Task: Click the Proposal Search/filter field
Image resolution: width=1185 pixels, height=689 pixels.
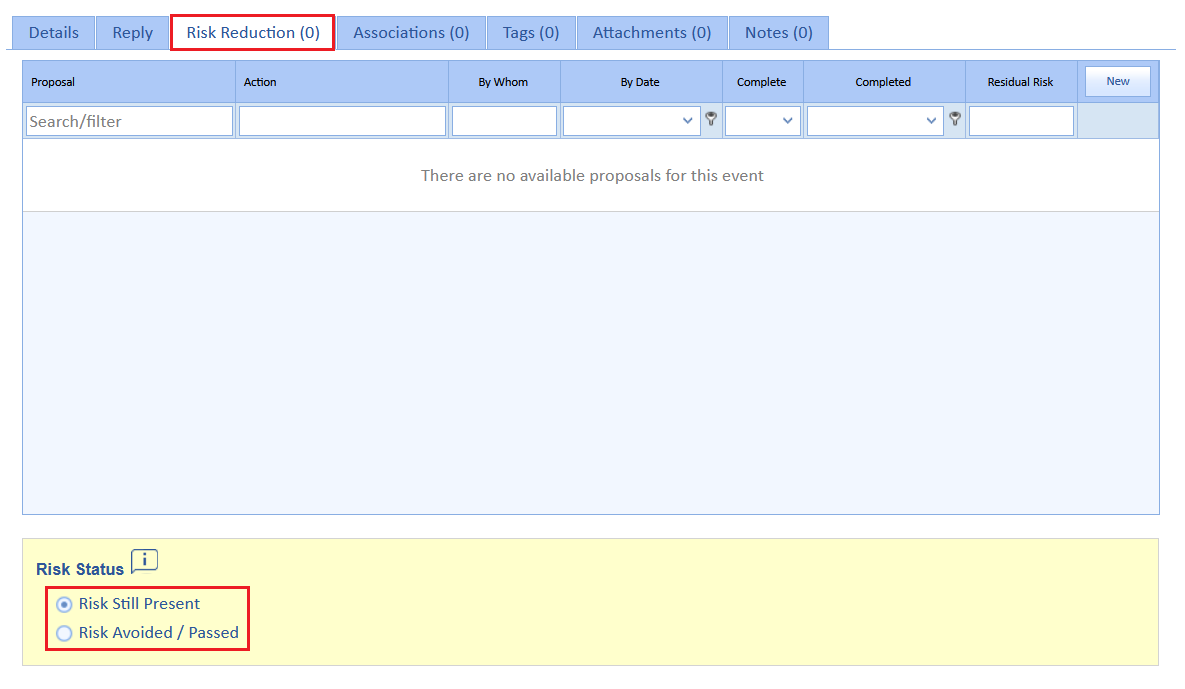Action: (x=129, y=121)
